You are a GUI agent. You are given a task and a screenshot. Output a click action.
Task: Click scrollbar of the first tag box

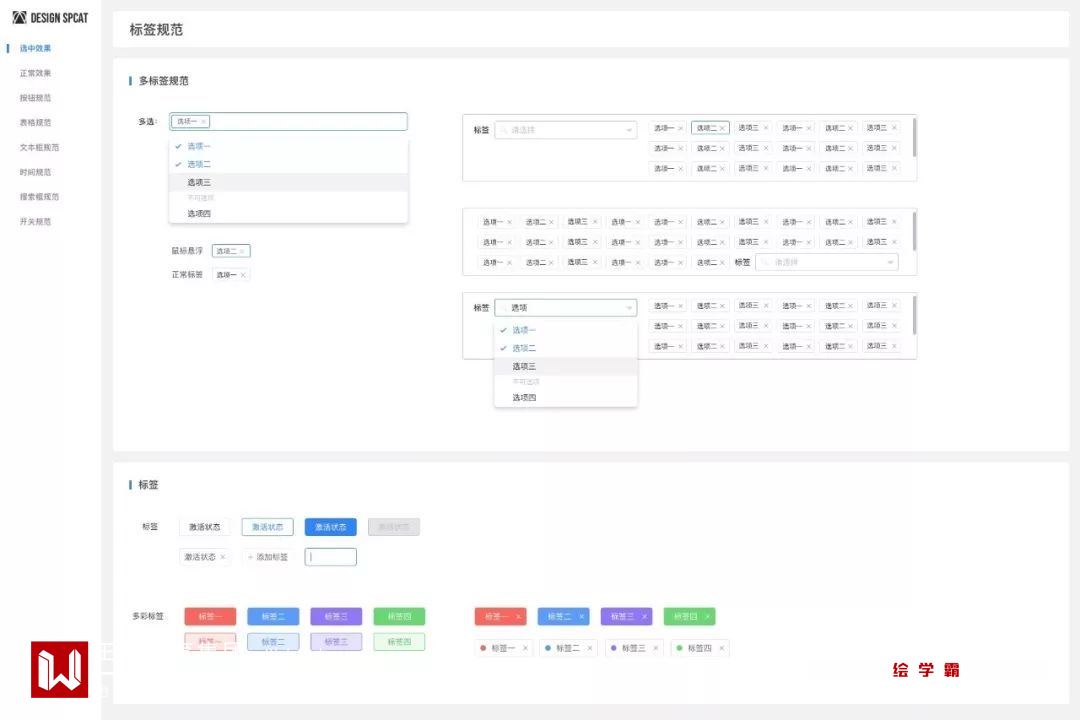[914, 138]
